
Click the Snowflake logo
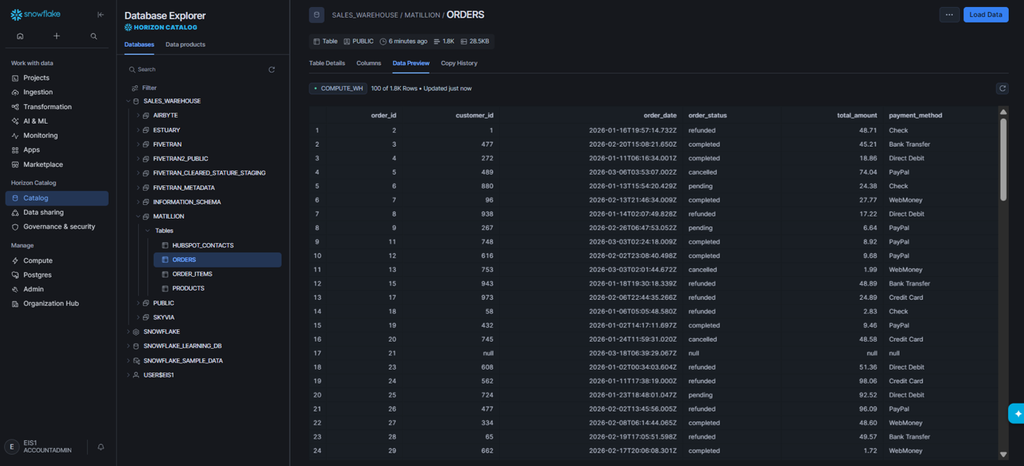(x=35, y=14)
